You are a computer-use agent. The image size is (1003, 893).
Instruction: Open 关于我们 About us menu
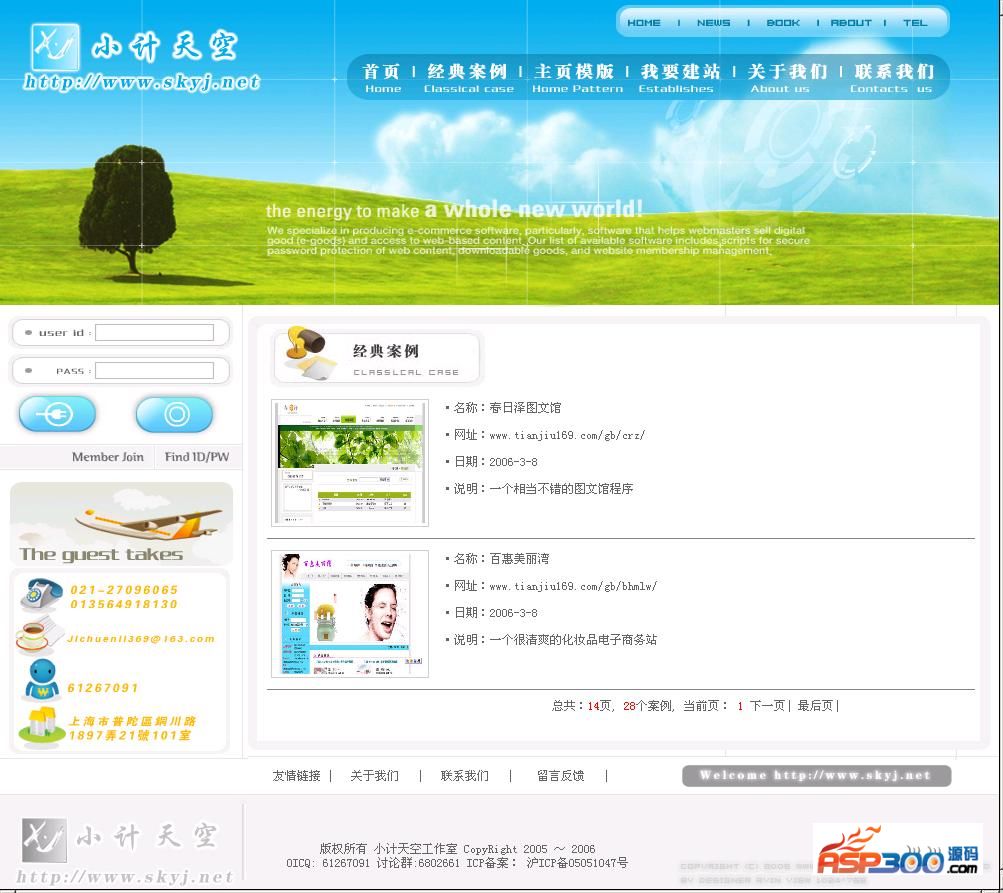click(x=787, y=78)
